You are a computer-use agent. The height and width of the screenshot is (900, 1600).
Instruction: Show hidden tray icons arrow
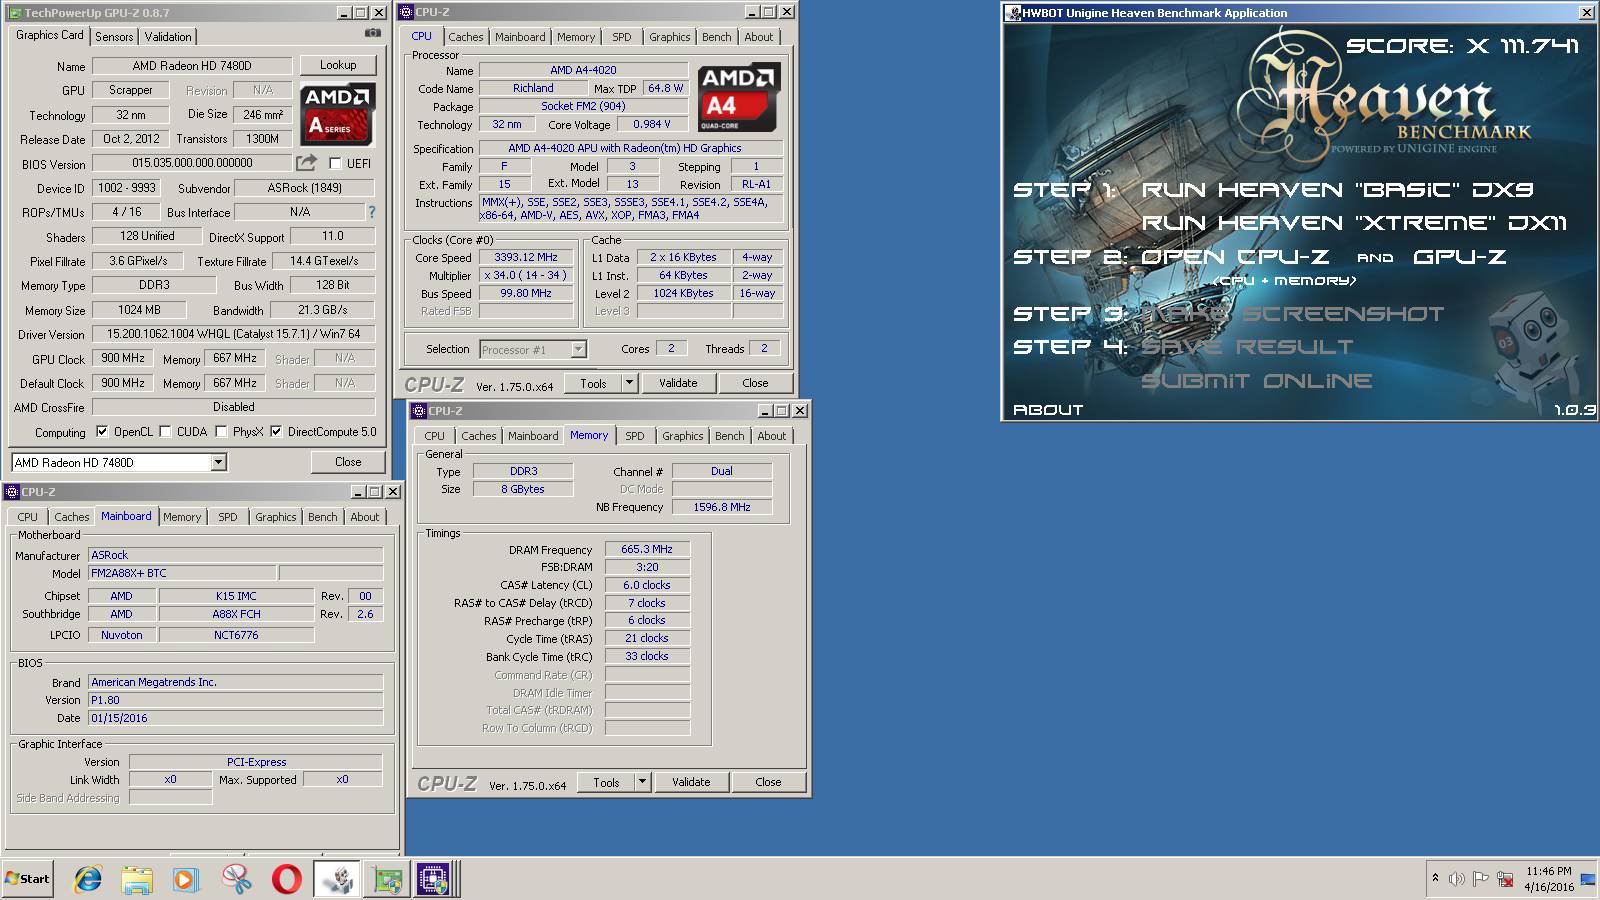pos(1435,878)
